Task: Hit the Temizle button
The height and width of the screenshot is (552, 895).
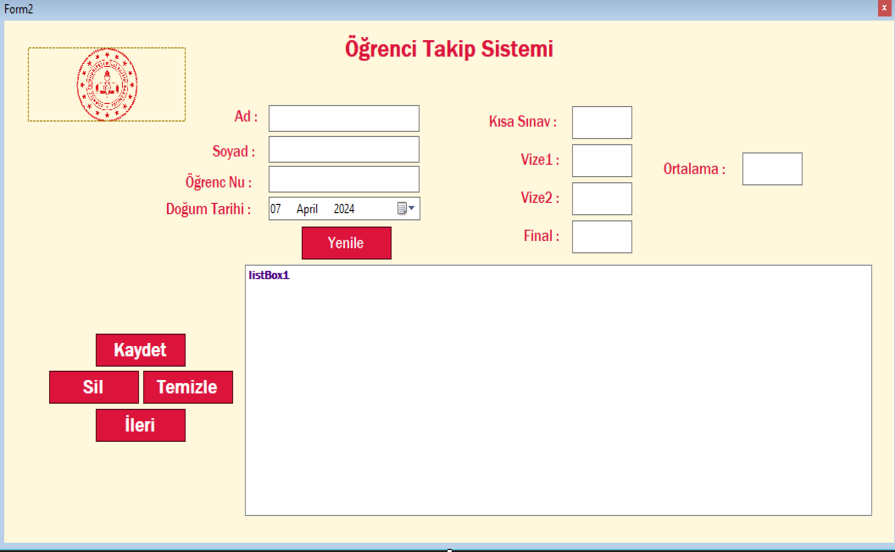Action: coord(187,387)
